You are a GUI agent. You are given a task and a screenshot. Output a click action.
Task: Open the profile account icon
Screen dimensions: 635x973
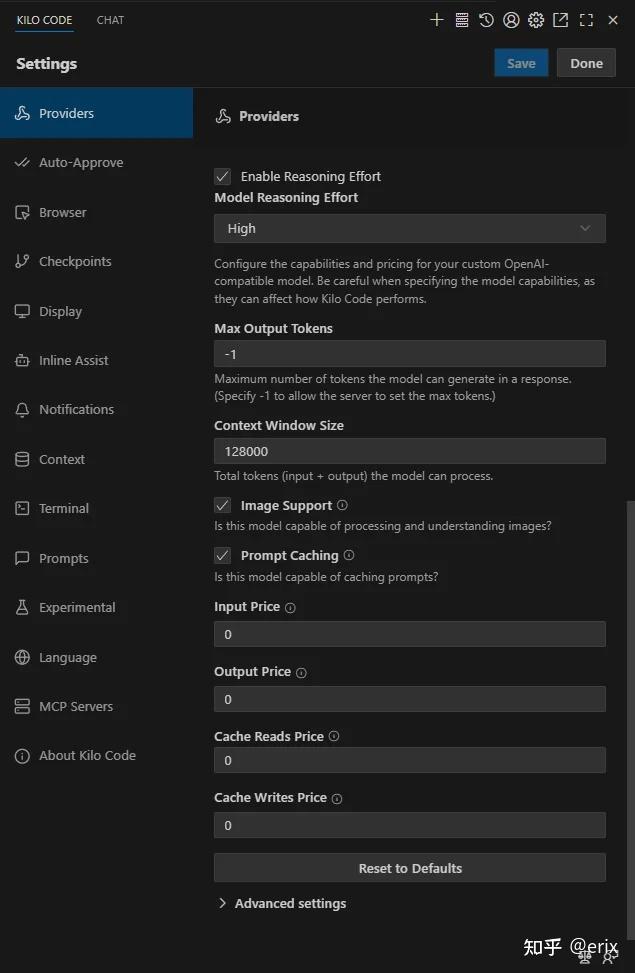pyautogui.click(x=511, y=20)
